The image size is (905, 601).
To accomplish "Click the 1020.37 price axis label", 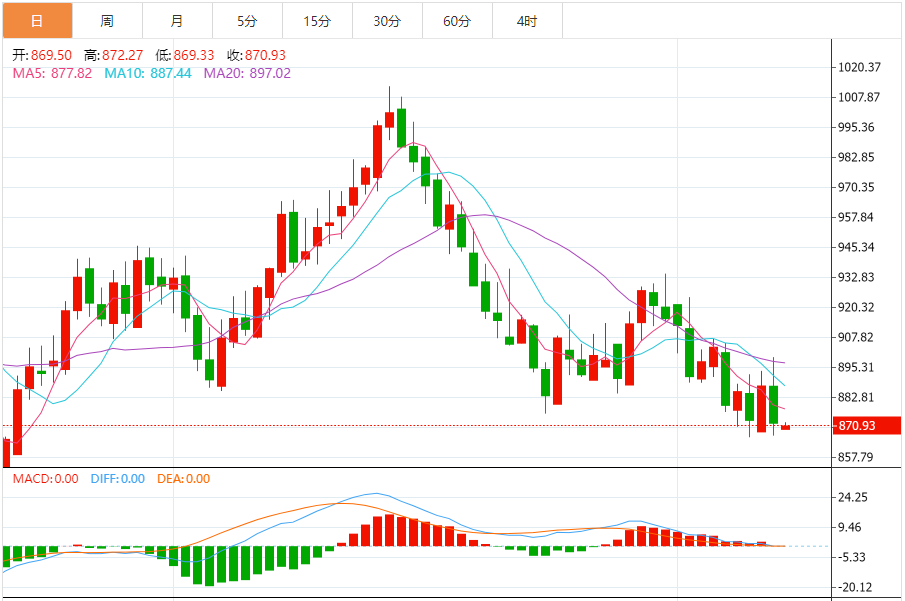I will [x=859, y=67].
